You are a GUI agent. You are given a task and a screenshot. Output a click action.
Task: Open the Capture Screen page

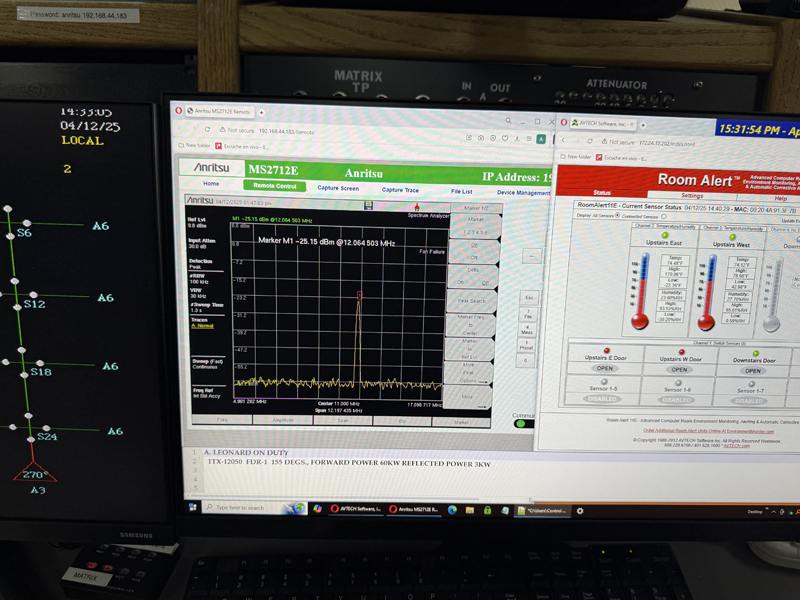[x=338, y=188]
